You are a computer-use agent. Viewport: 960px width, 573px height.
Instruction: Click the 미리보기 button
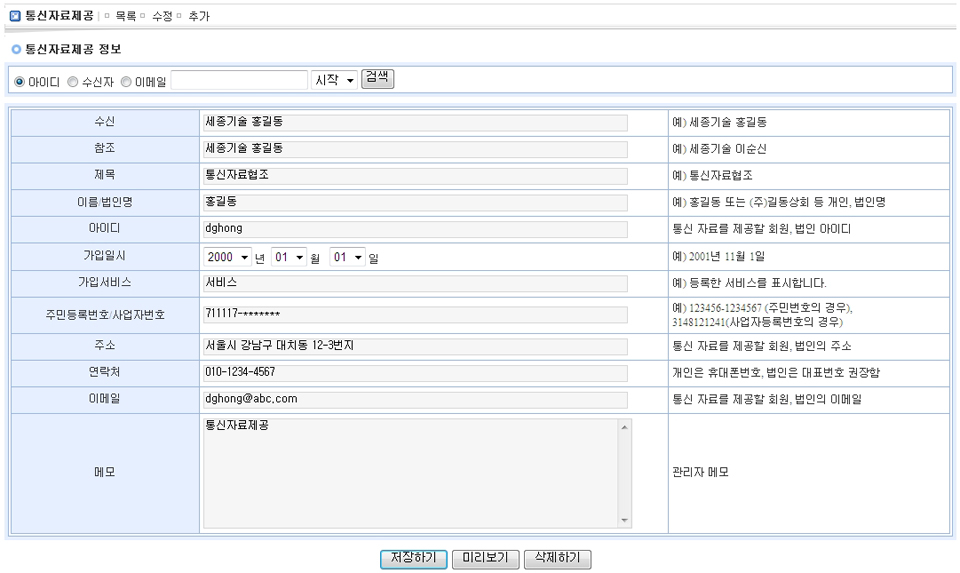tap(485, 558)
